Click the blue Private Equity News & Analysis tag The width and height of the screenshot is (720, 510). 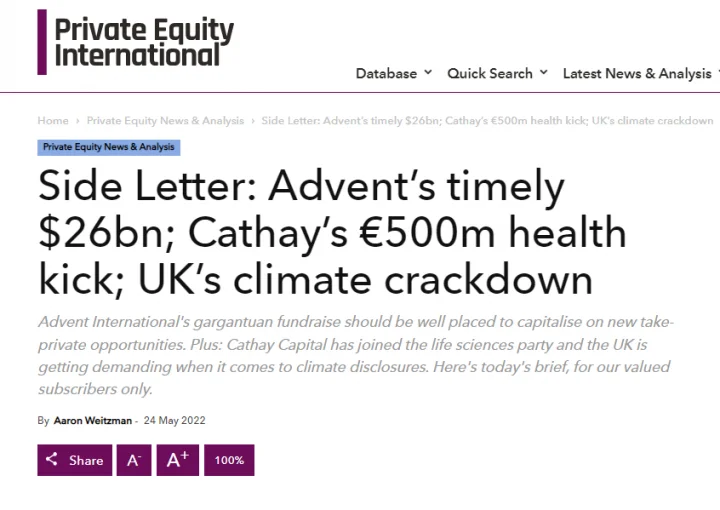coord(109,147)
